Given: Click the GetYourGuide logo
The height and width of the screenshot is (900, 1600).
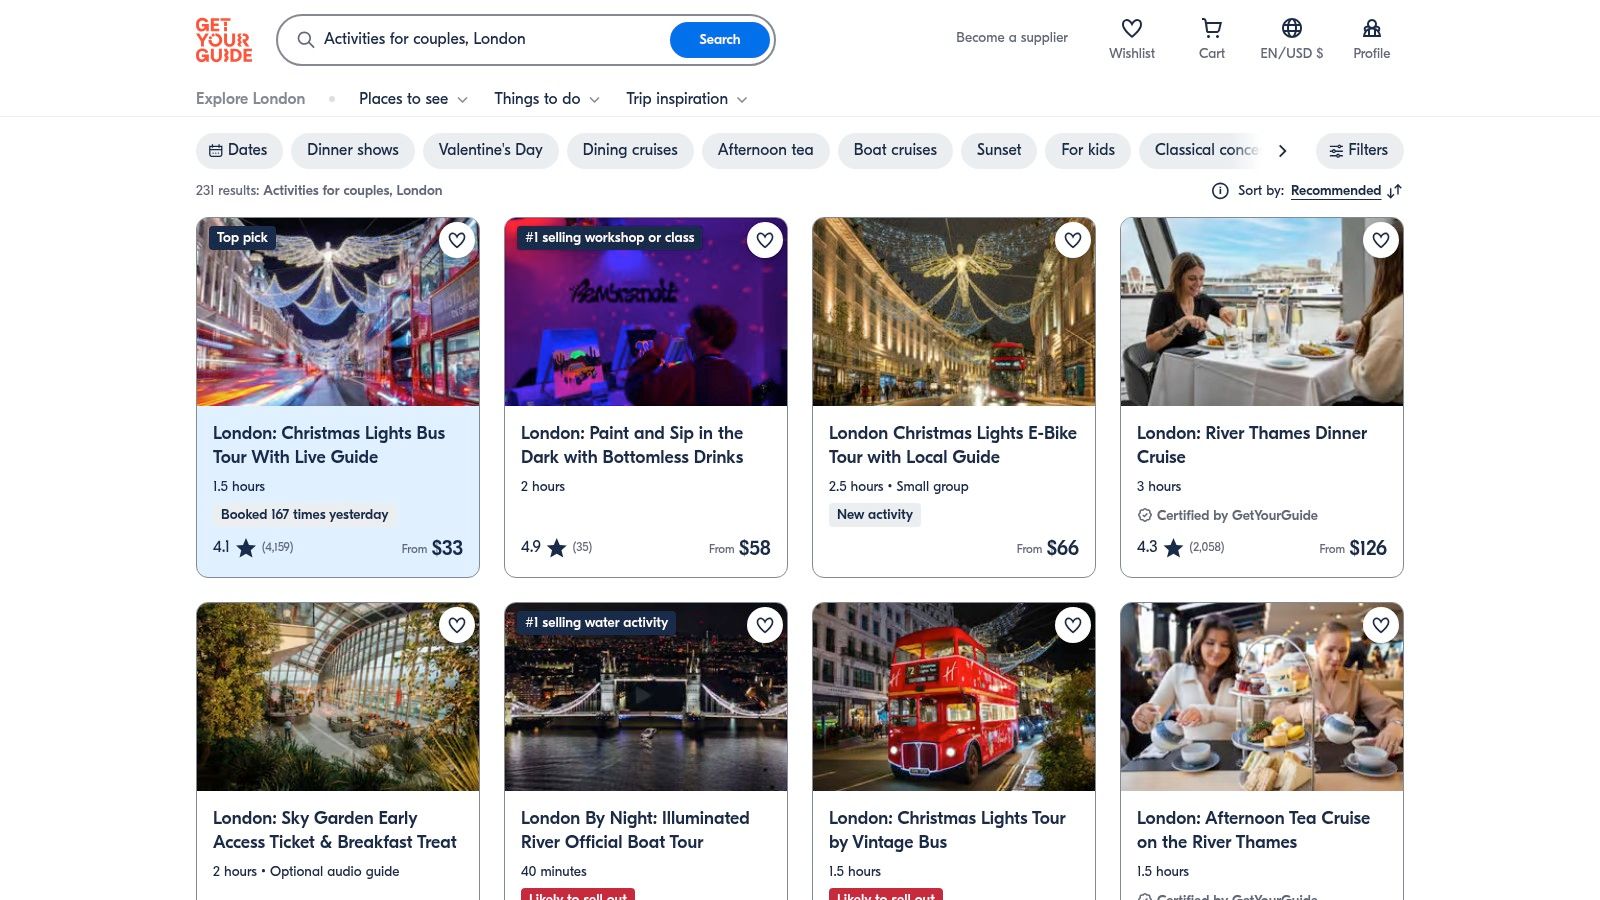Looking at the screenshot, I should point(224,40).
